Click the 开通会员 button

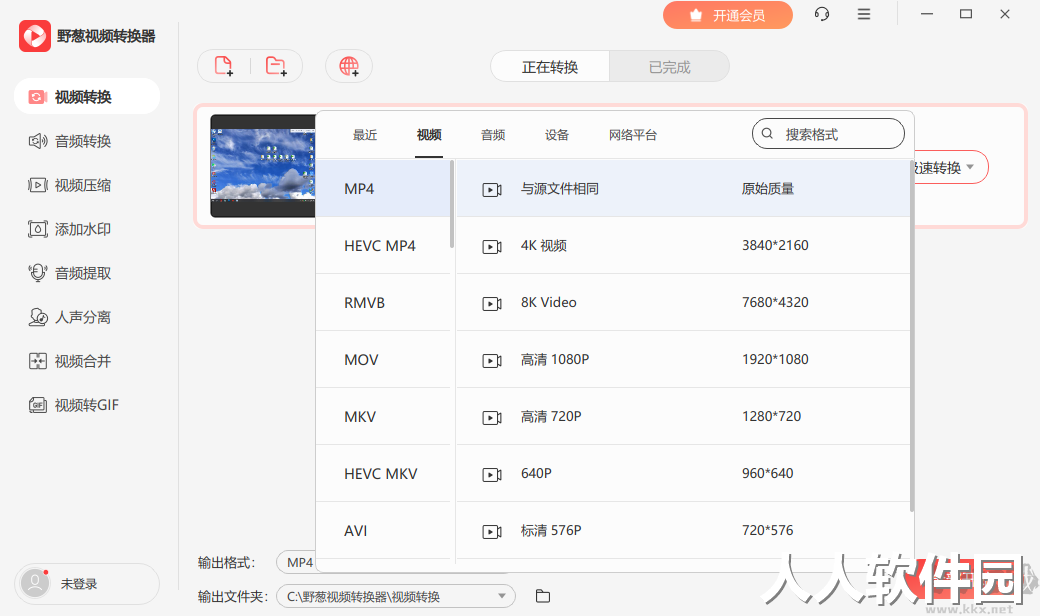pyautogui.click(x=728, y=15)
